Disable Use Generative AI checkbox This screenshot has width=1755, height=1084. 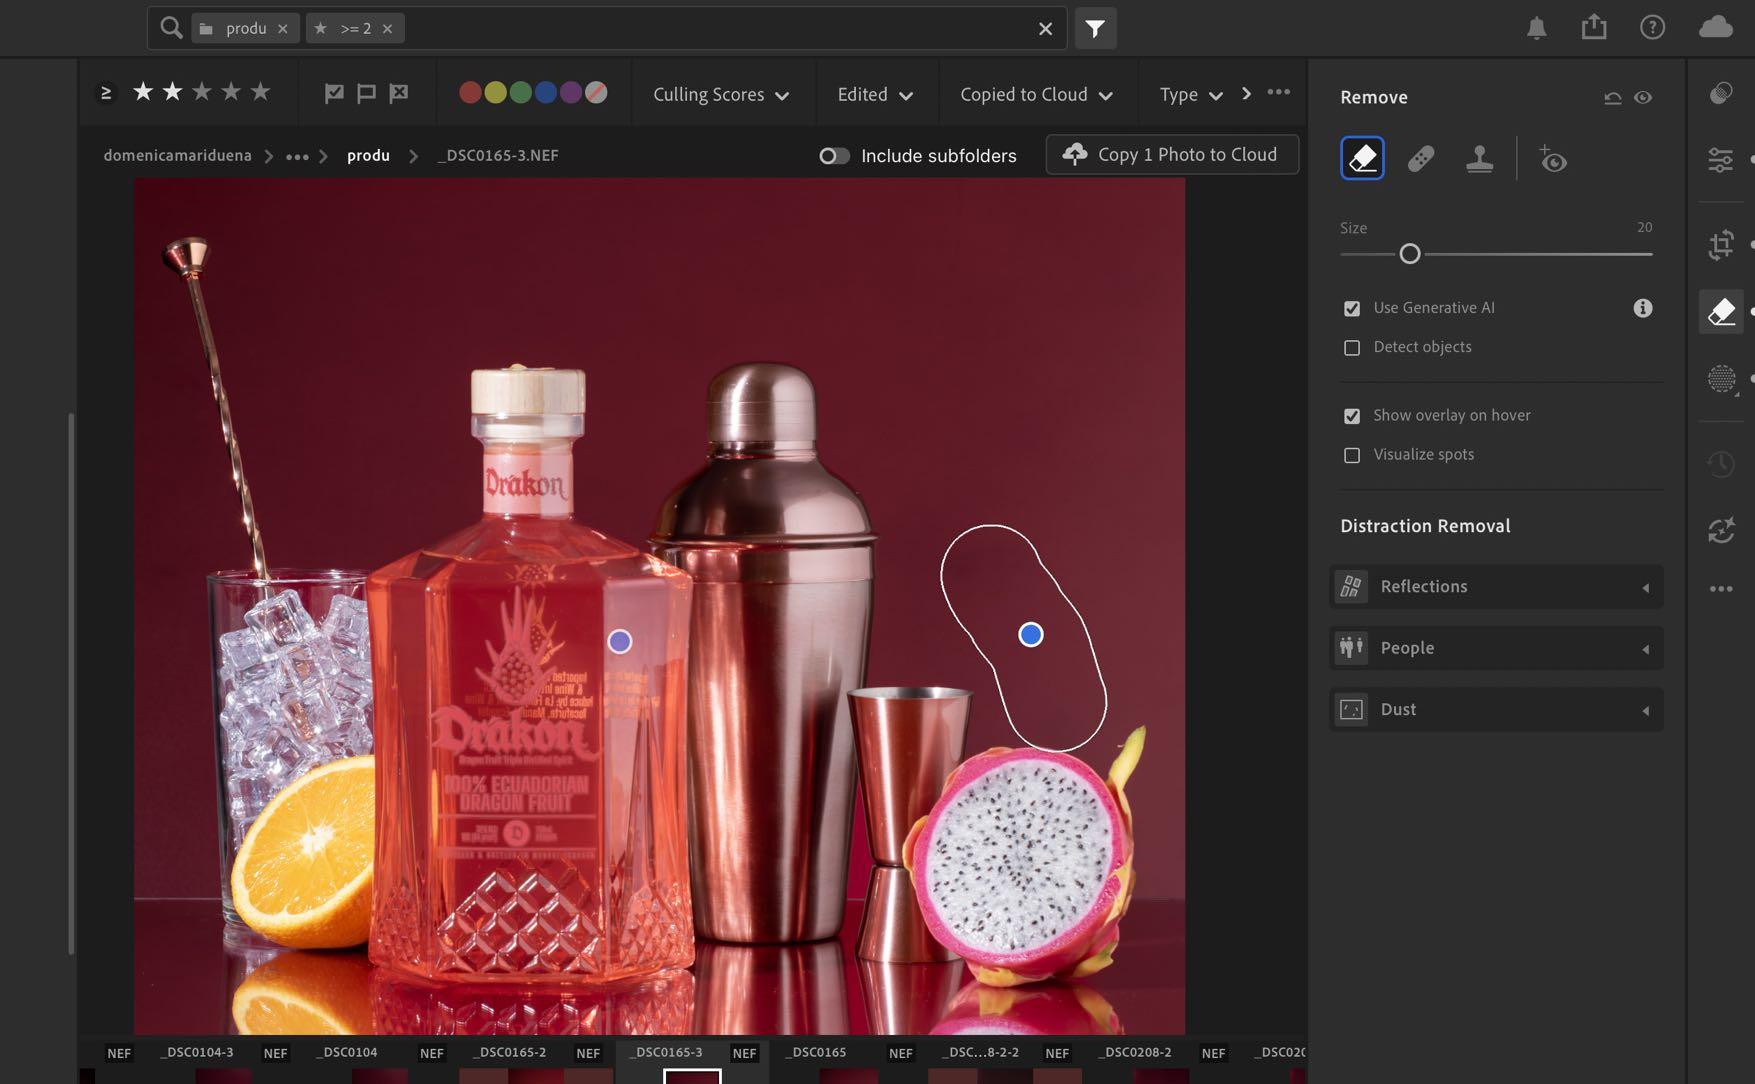tap(1352, 309)
